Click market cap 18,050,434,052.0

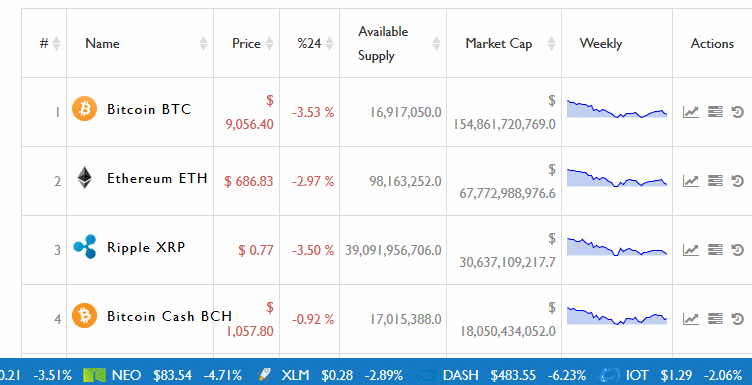click(x=508, y=331)
